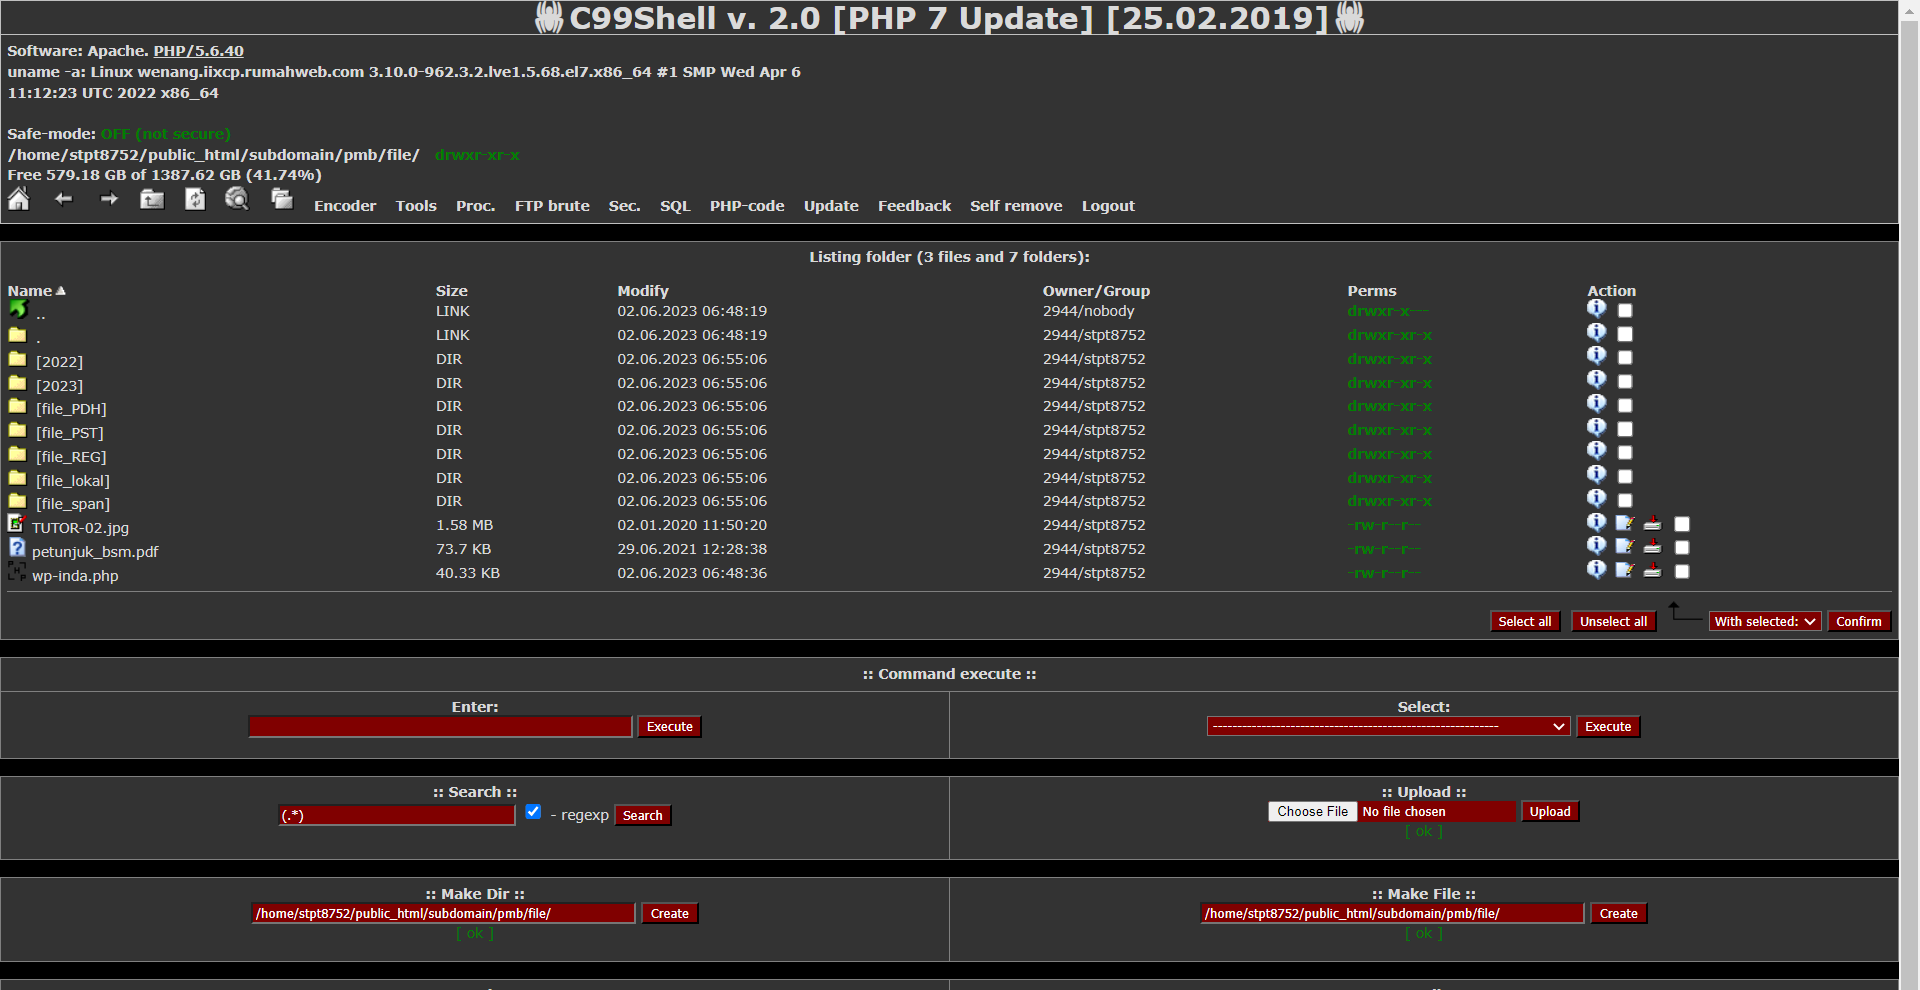The height and width of the screenshot is (990, 1920).
Task: Open the PHP/5.6.40 link
Action: 198,51
